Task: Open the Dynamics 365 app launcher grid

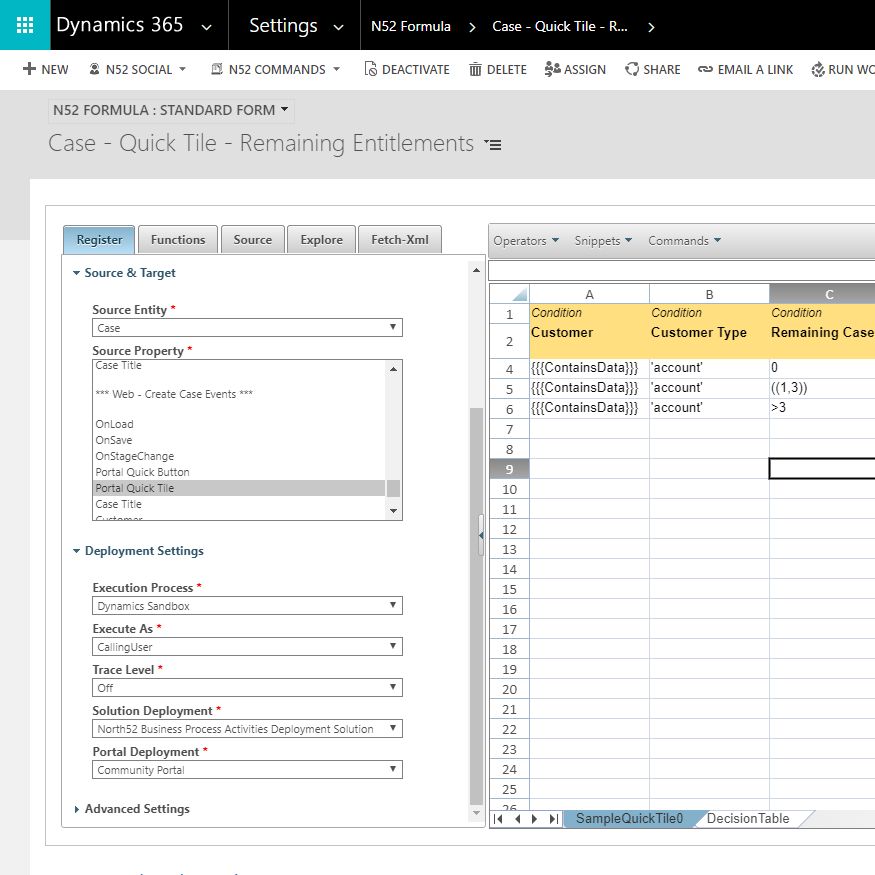Action: (x=25, y=25)
